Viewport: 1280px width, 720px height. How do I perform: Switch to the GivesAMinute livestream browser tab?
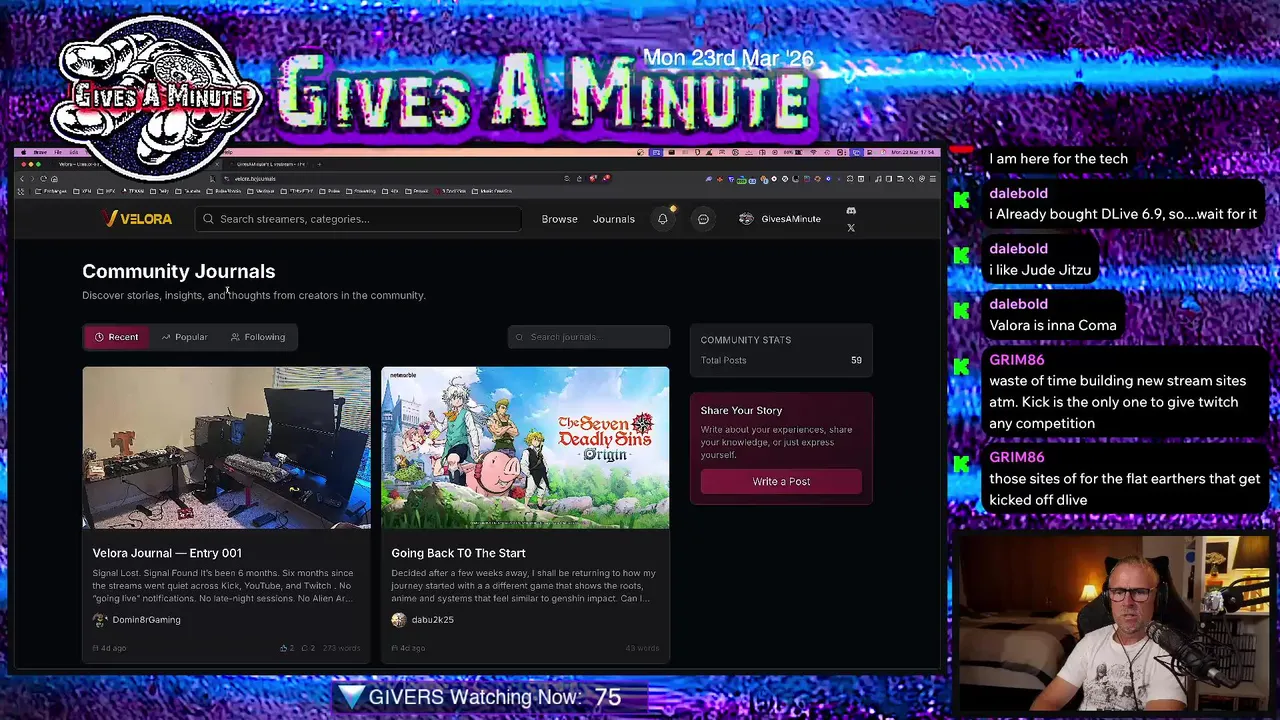click(x=270, y=164)
